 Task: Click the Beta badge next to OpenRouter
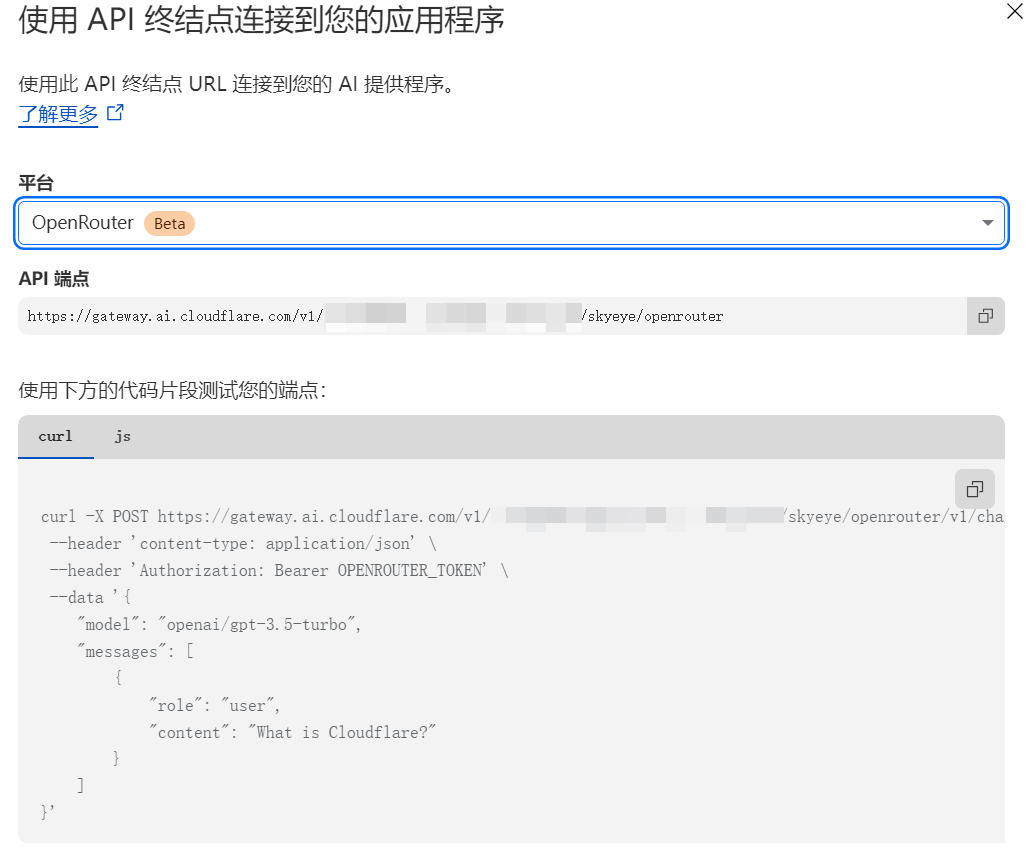pyautogui.click(x=169, y=224)
